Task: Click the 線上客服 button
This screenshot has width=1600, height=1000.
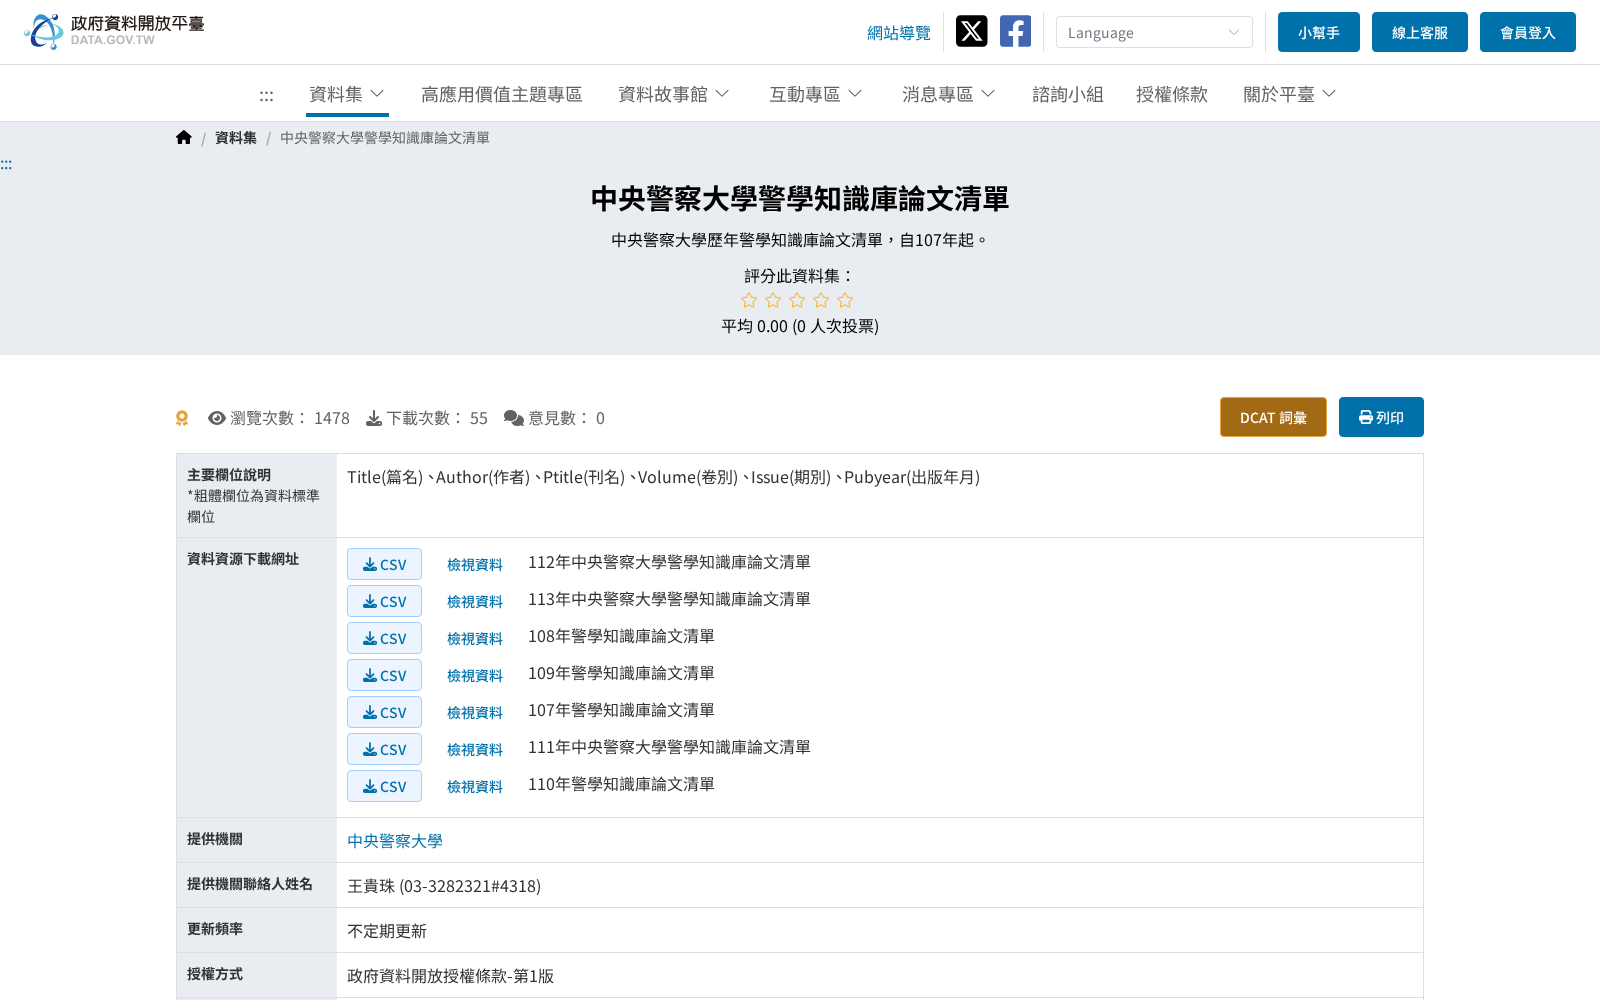Action: pyautogui.click(x=1420, y=32)
